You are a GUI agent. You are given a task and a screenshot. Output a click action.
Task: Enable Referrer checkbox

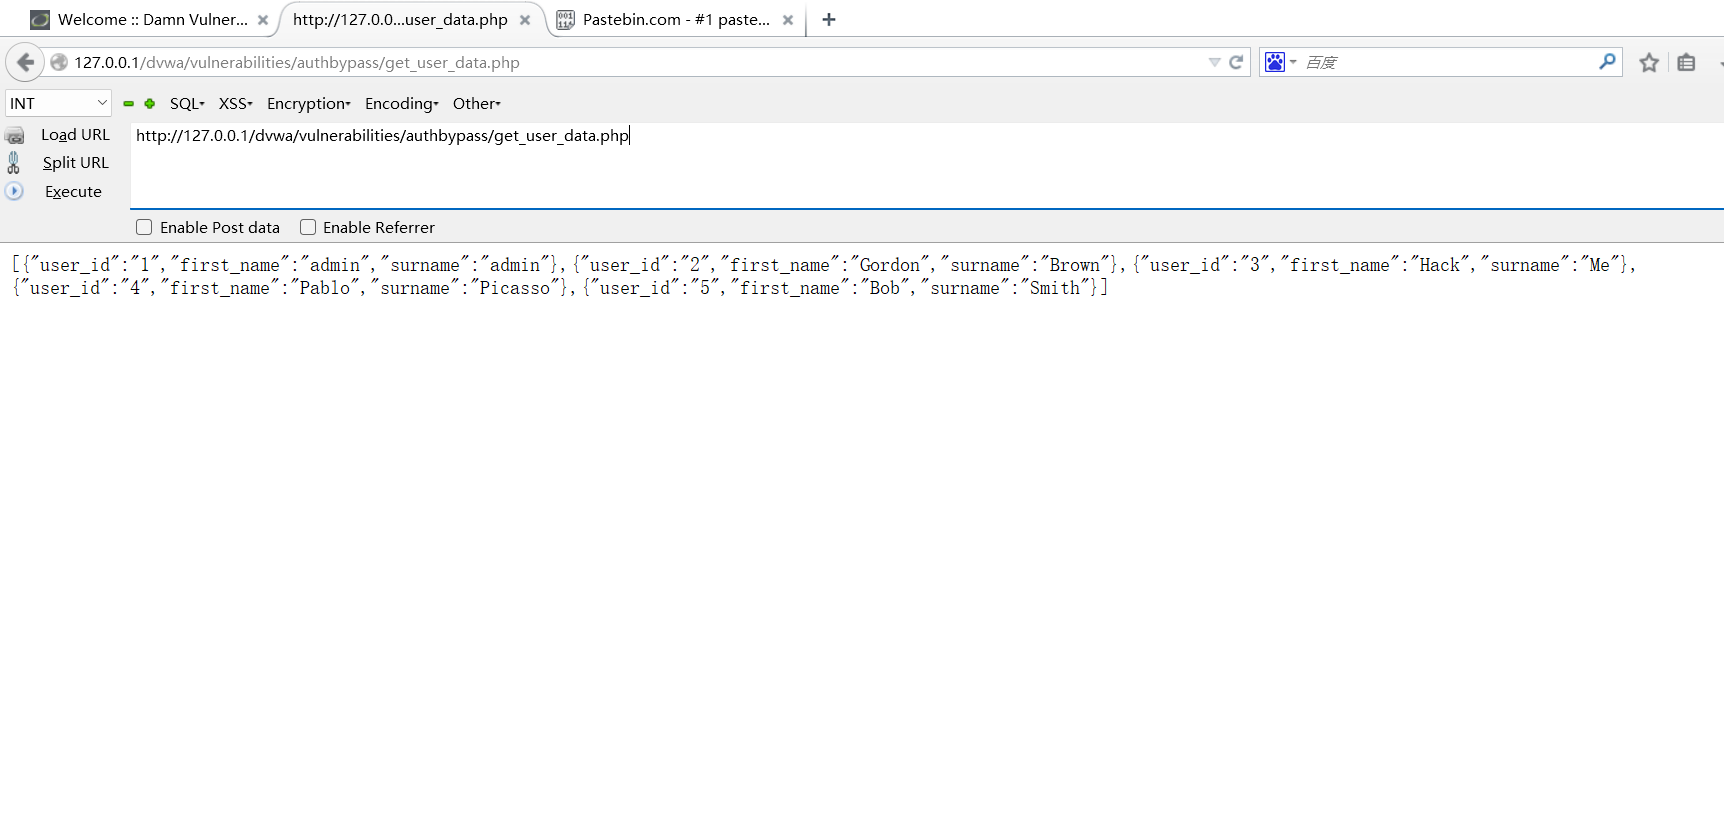click(308, 228)
